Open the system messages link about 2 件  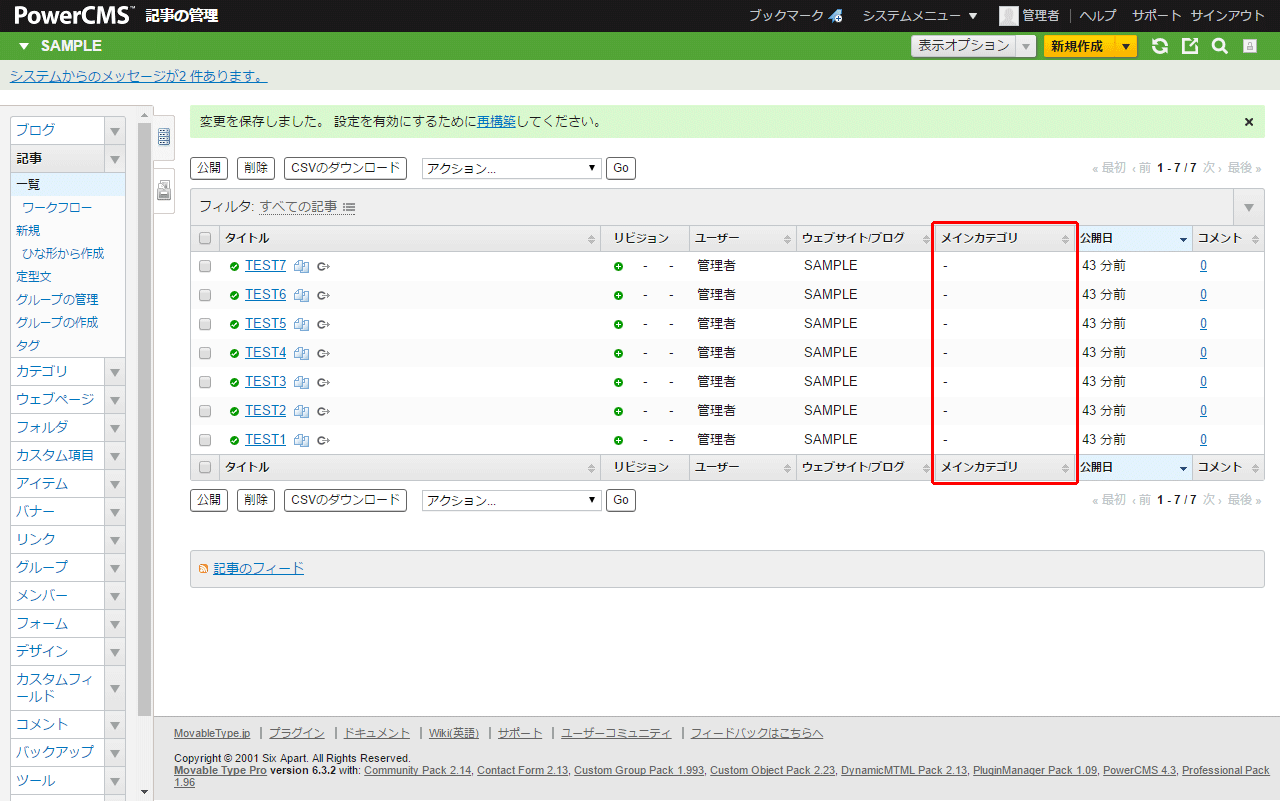(138, 76)
